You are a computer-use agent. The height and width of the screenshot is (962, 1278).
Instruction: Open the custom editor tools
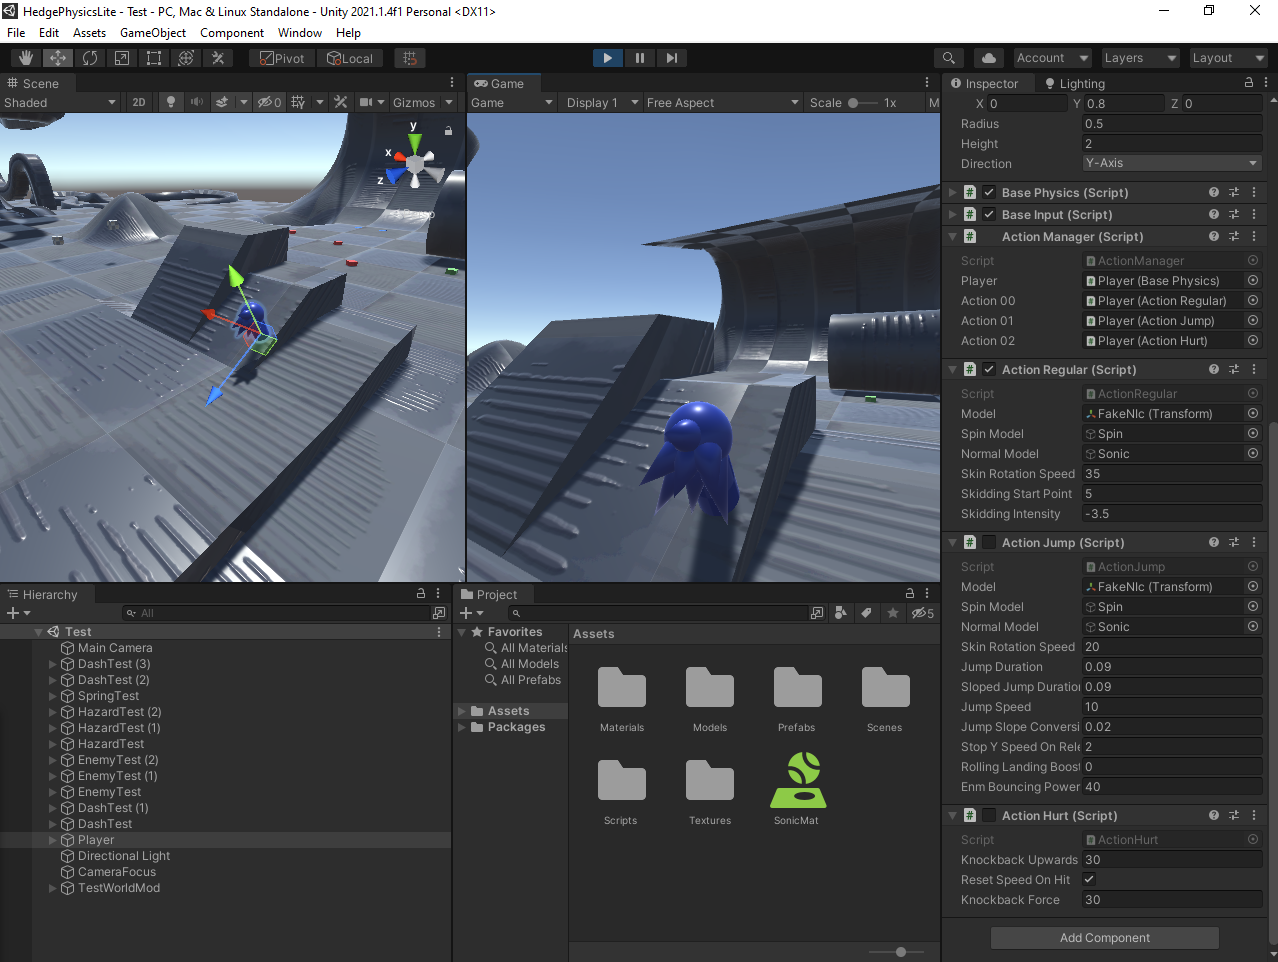218,58
